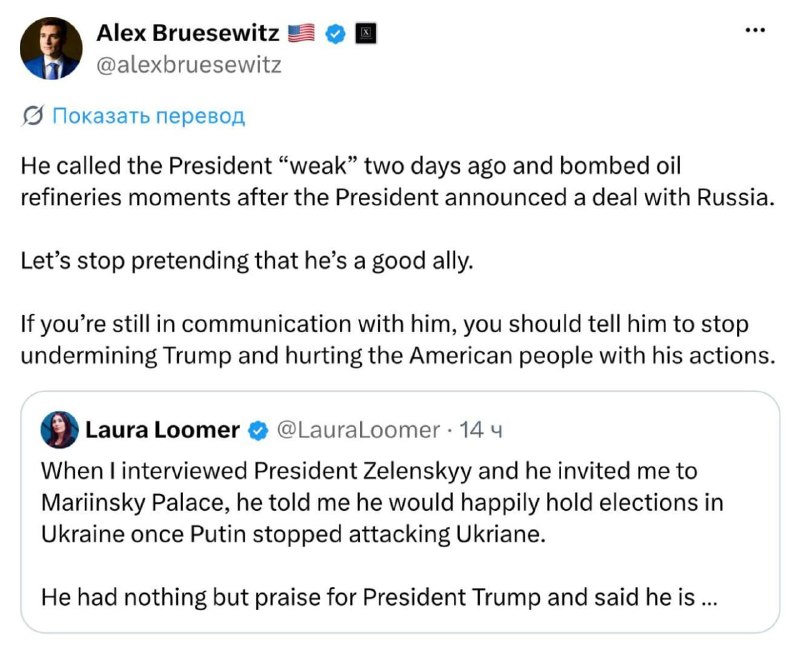Click the American flag emoji beside name
This screenshot has width=800, height=647.
click(x=302, y=33)
